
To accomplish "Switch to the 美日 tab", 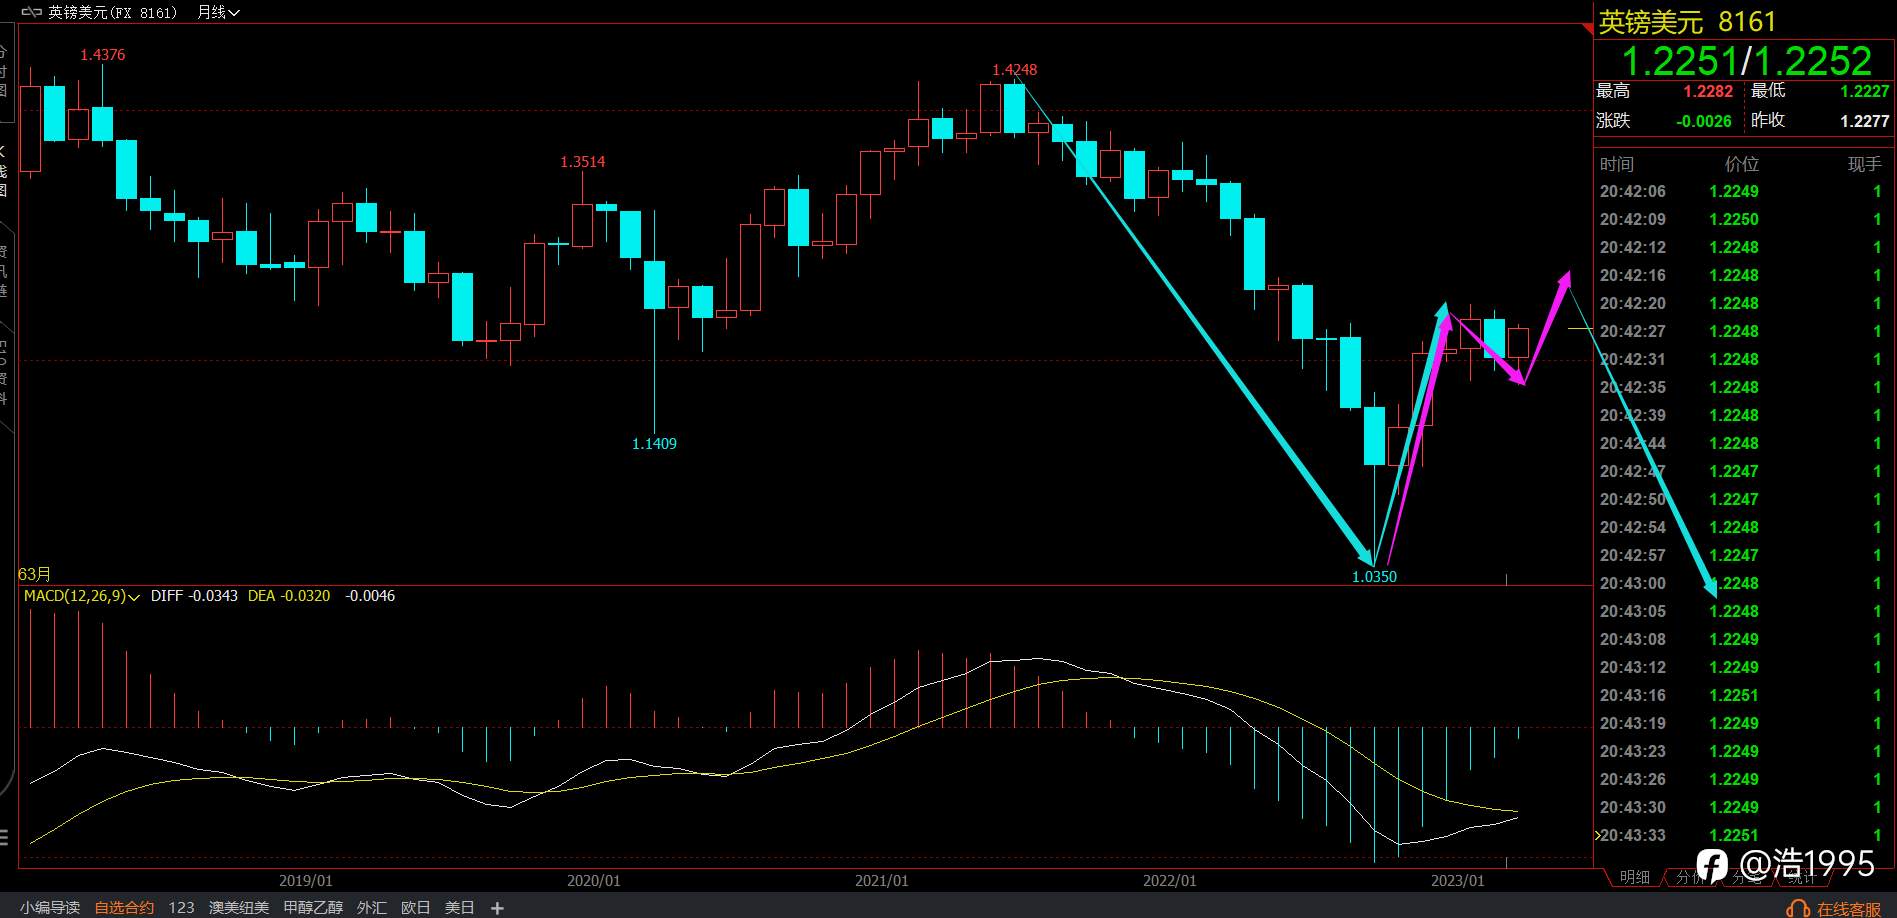I will pos(459,908).
